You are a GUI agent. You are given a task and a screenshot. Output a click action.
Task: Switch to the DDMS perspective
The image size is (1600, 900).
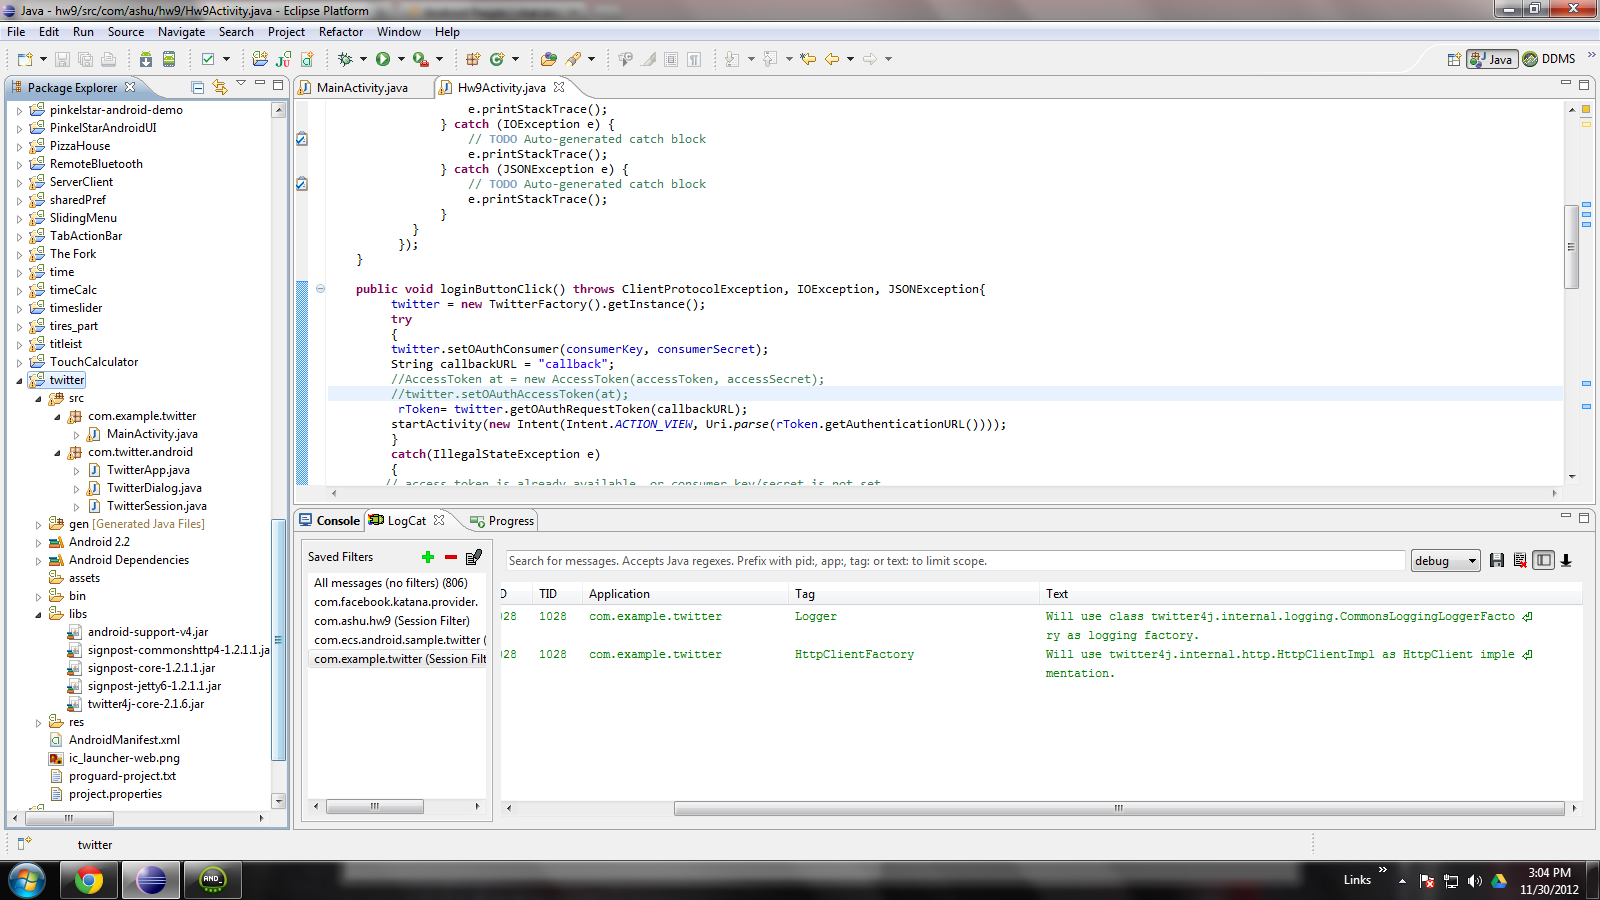[1549, 59]
